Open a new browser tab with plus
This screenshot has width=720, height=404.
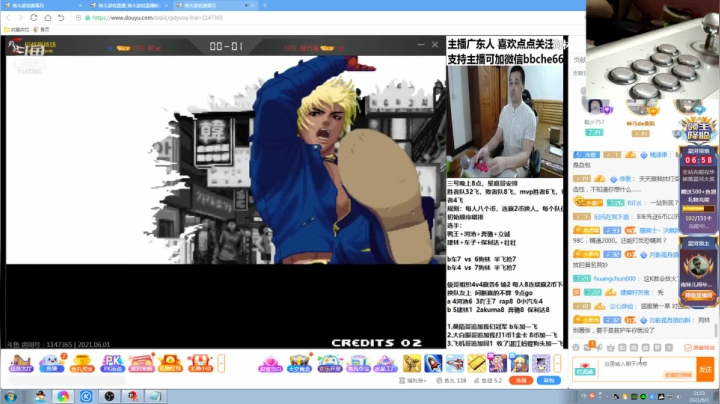264,6
